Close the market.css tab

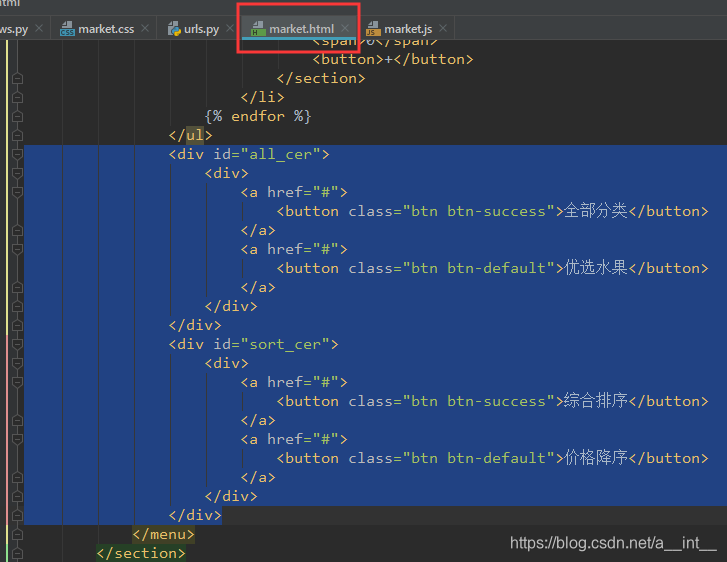[145, 28]
